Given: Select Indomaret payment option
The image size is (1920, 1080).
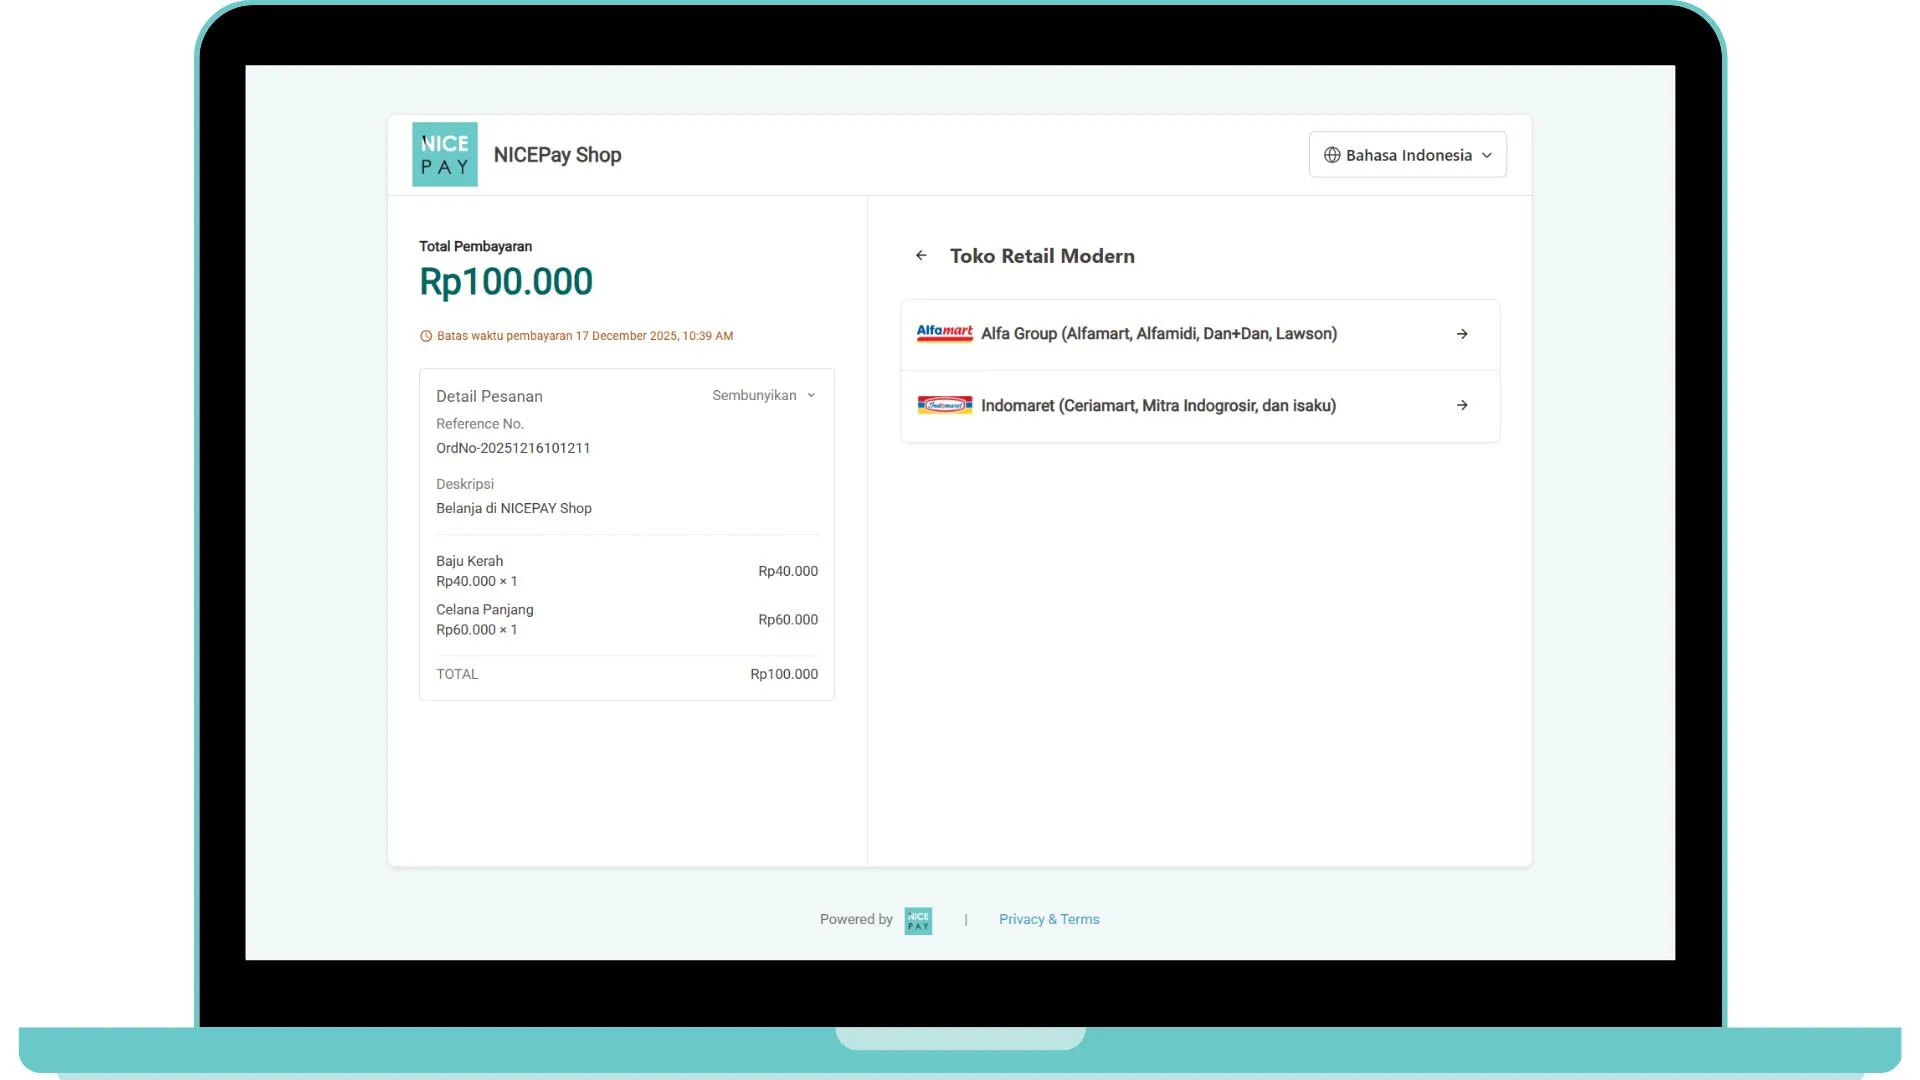Looking at the screenshot, I should click(1200, 406).
